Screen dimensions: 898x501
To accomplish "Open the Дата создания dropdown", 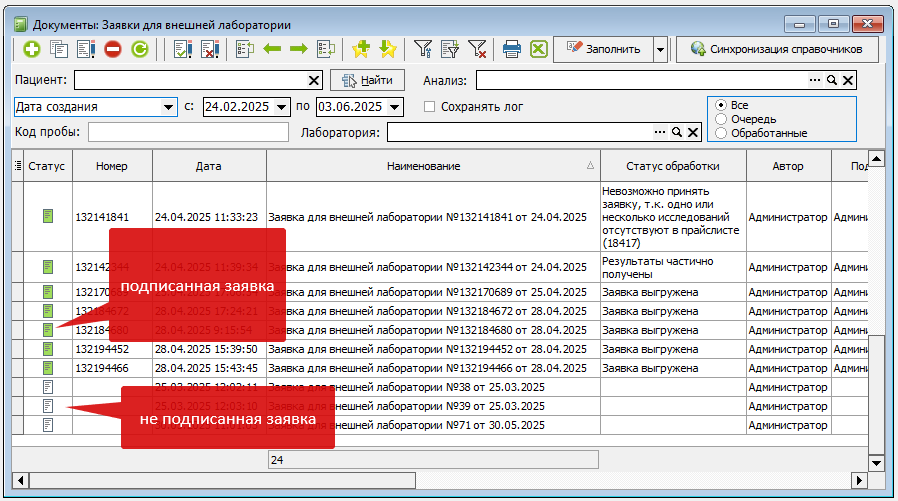I will click(x=167, y=107).
